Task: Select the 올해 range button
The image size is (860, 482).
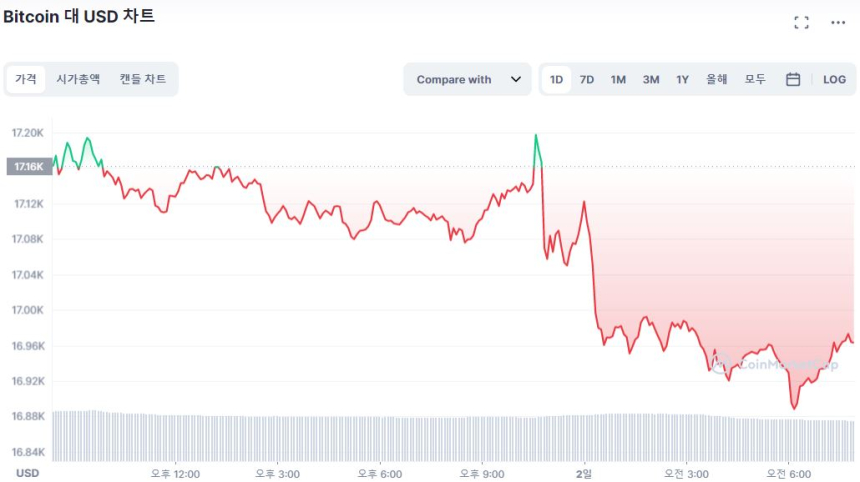Action: 716,80
